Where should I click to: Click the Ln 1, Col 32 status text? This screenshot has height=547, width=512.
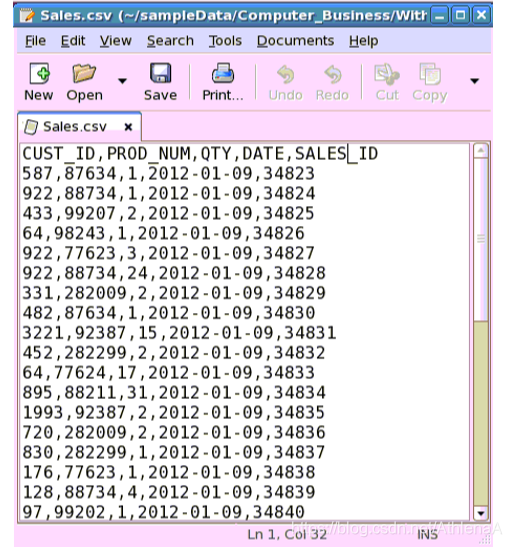287,534
